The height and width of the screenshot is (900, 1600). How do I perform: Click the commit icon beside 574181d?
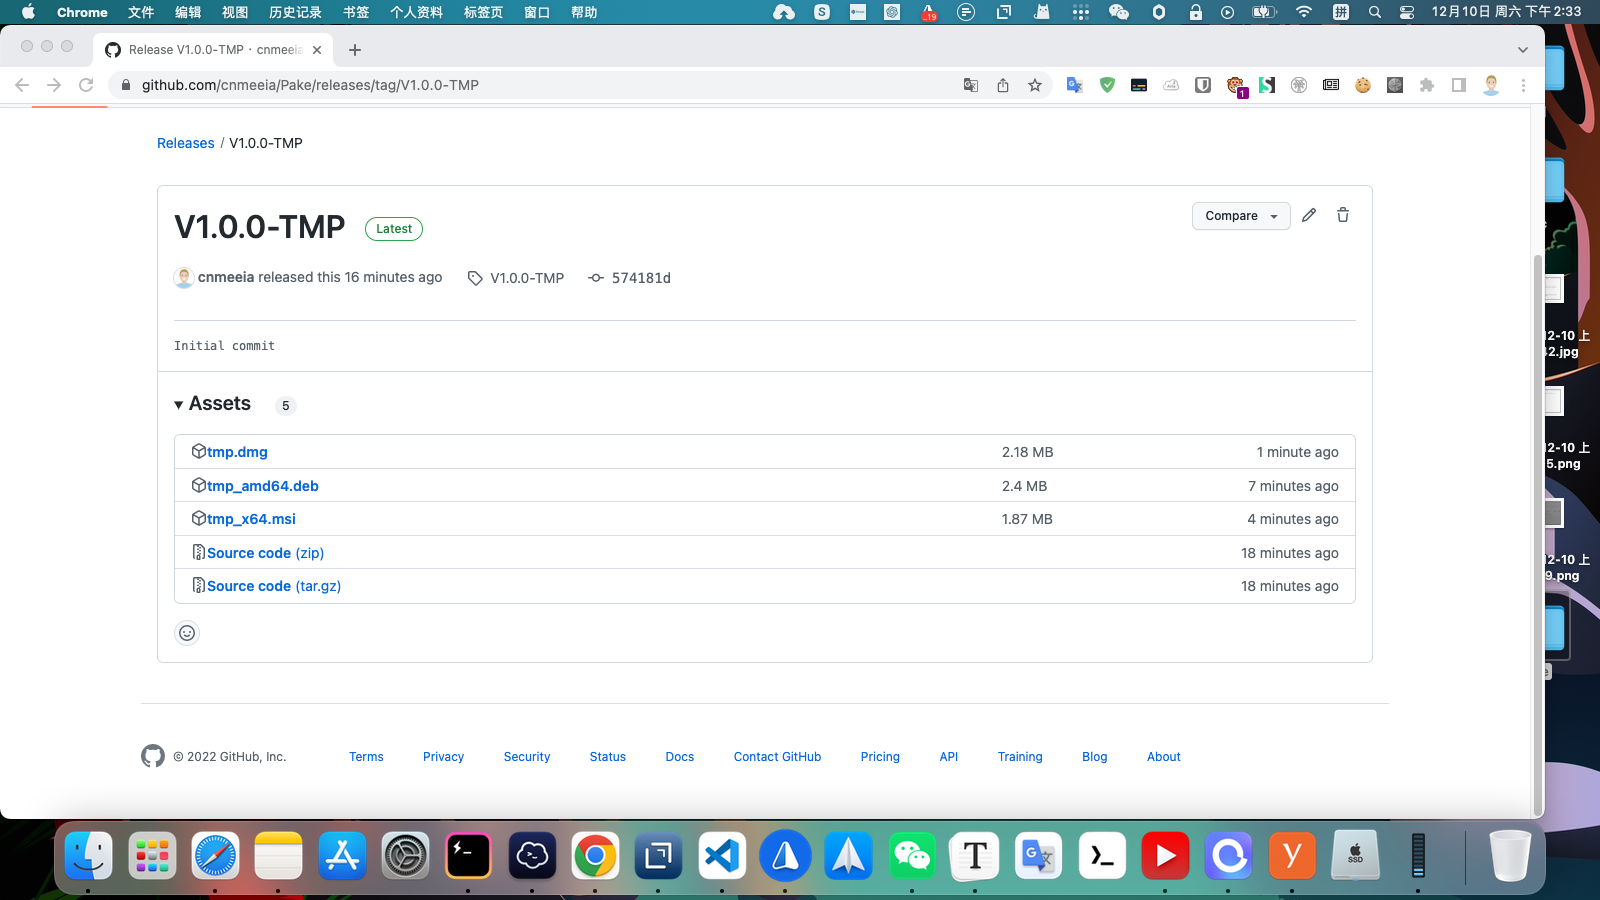(x=596, y=278)
